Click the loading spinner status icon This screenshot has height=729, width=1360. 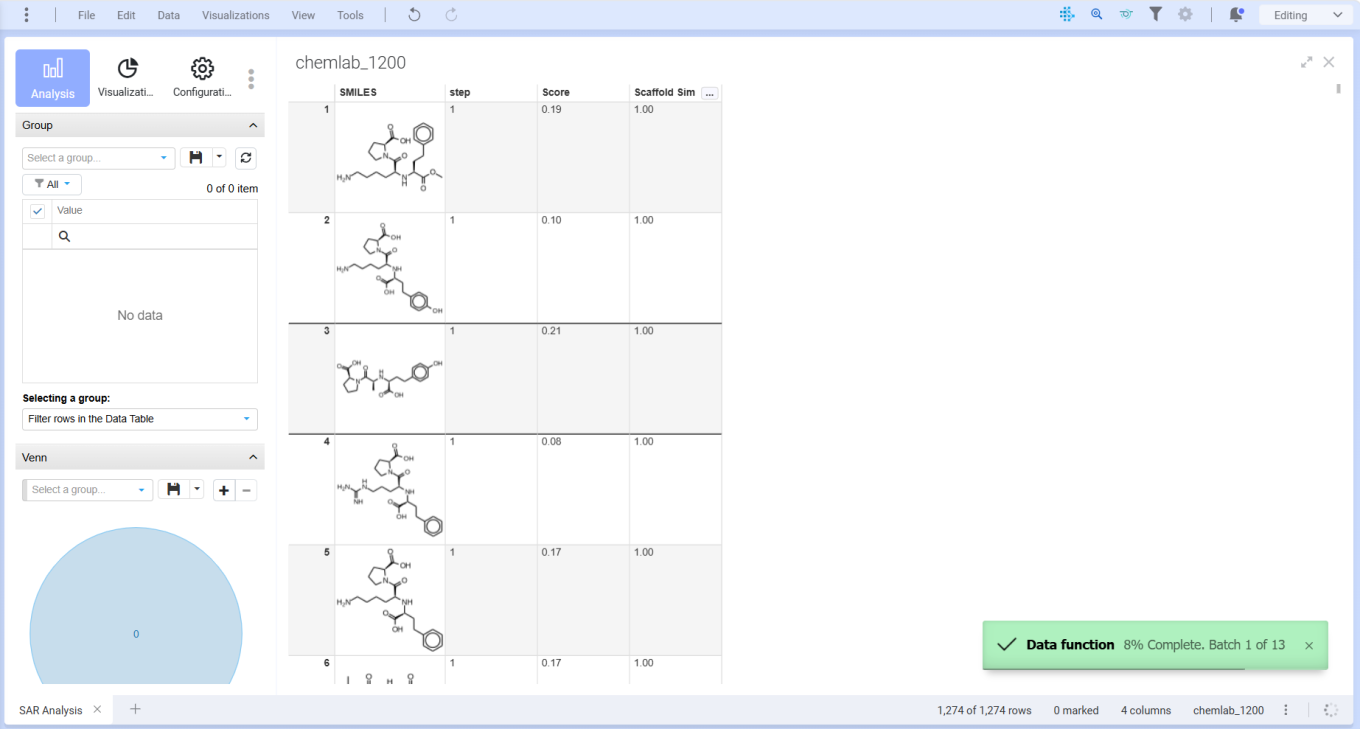(x=1331, y=711)
